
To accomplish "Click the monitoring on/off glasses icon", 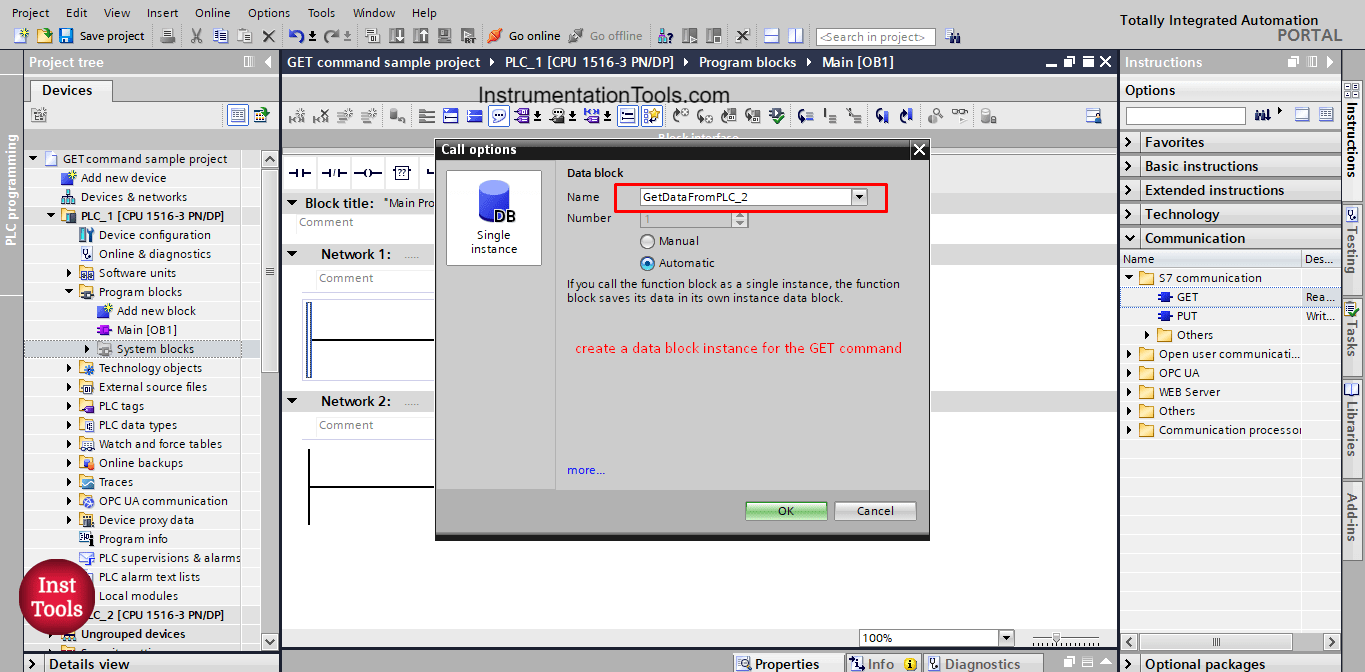I will coord(959,116).
